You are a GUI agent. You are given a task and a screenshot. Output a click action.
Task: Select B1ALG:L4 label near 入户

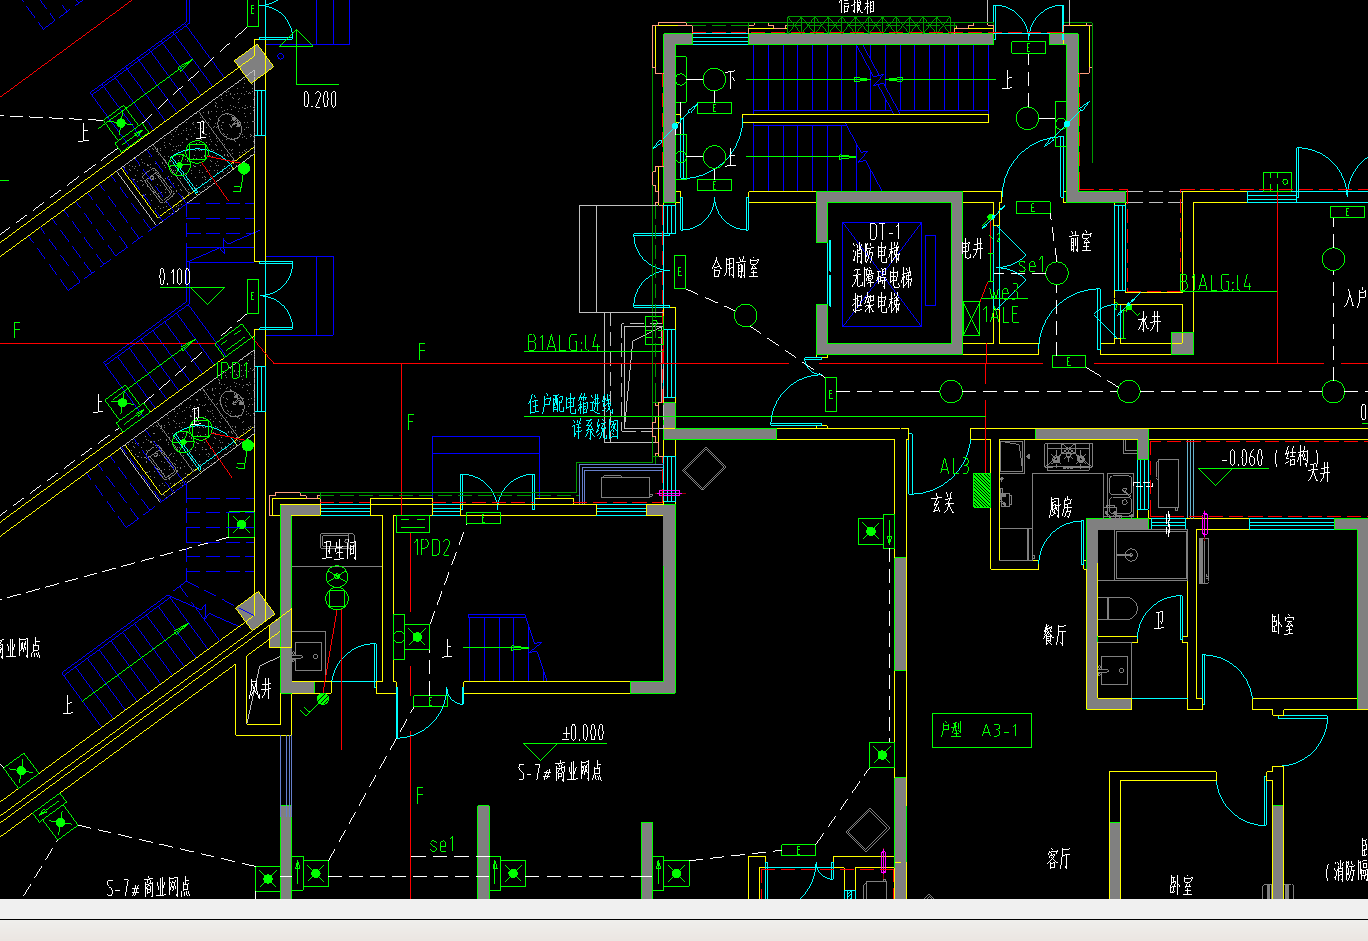point(1215,283)
